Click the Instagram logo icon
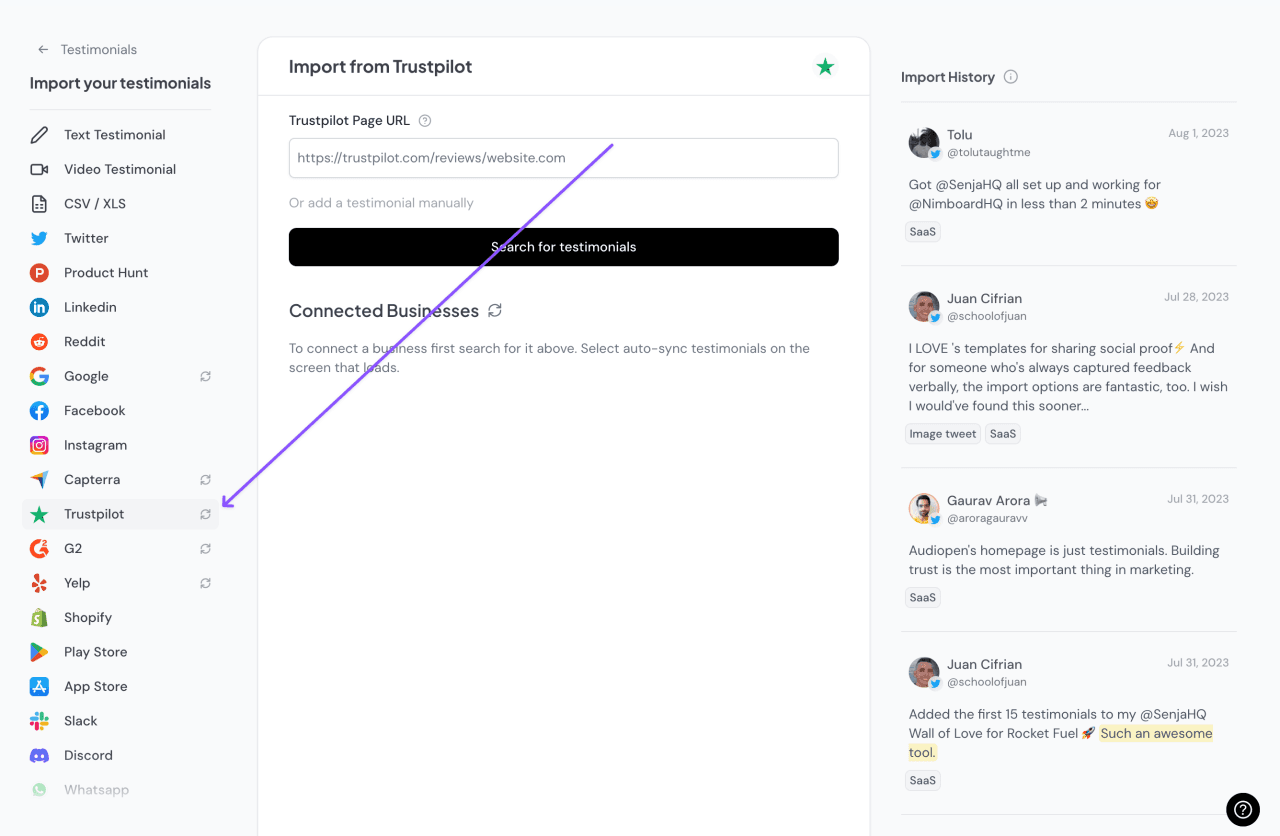1280x836 pixels. click(x=39, y=445)
